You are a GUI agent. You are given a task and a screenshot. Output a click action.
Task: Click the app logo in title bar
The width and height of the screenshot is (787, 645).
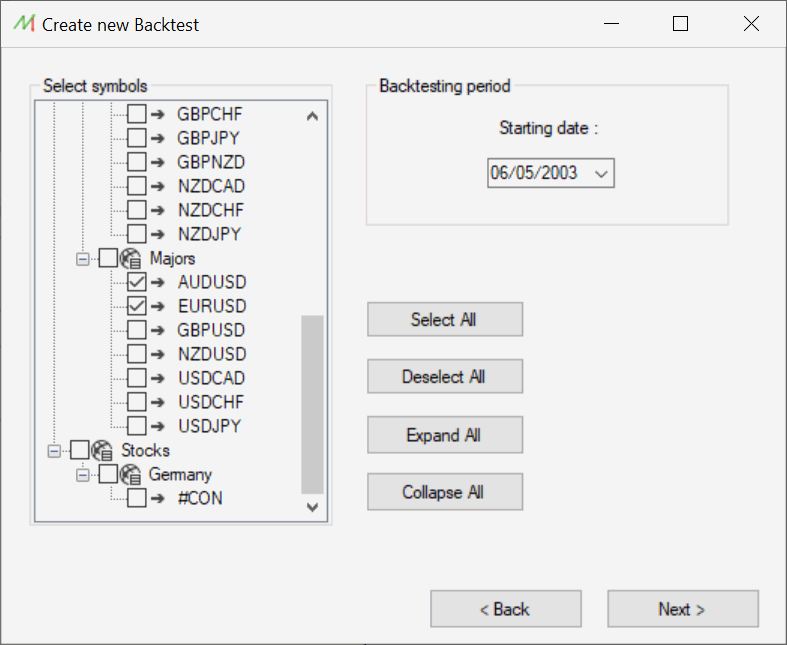click(x=24, y=24)
